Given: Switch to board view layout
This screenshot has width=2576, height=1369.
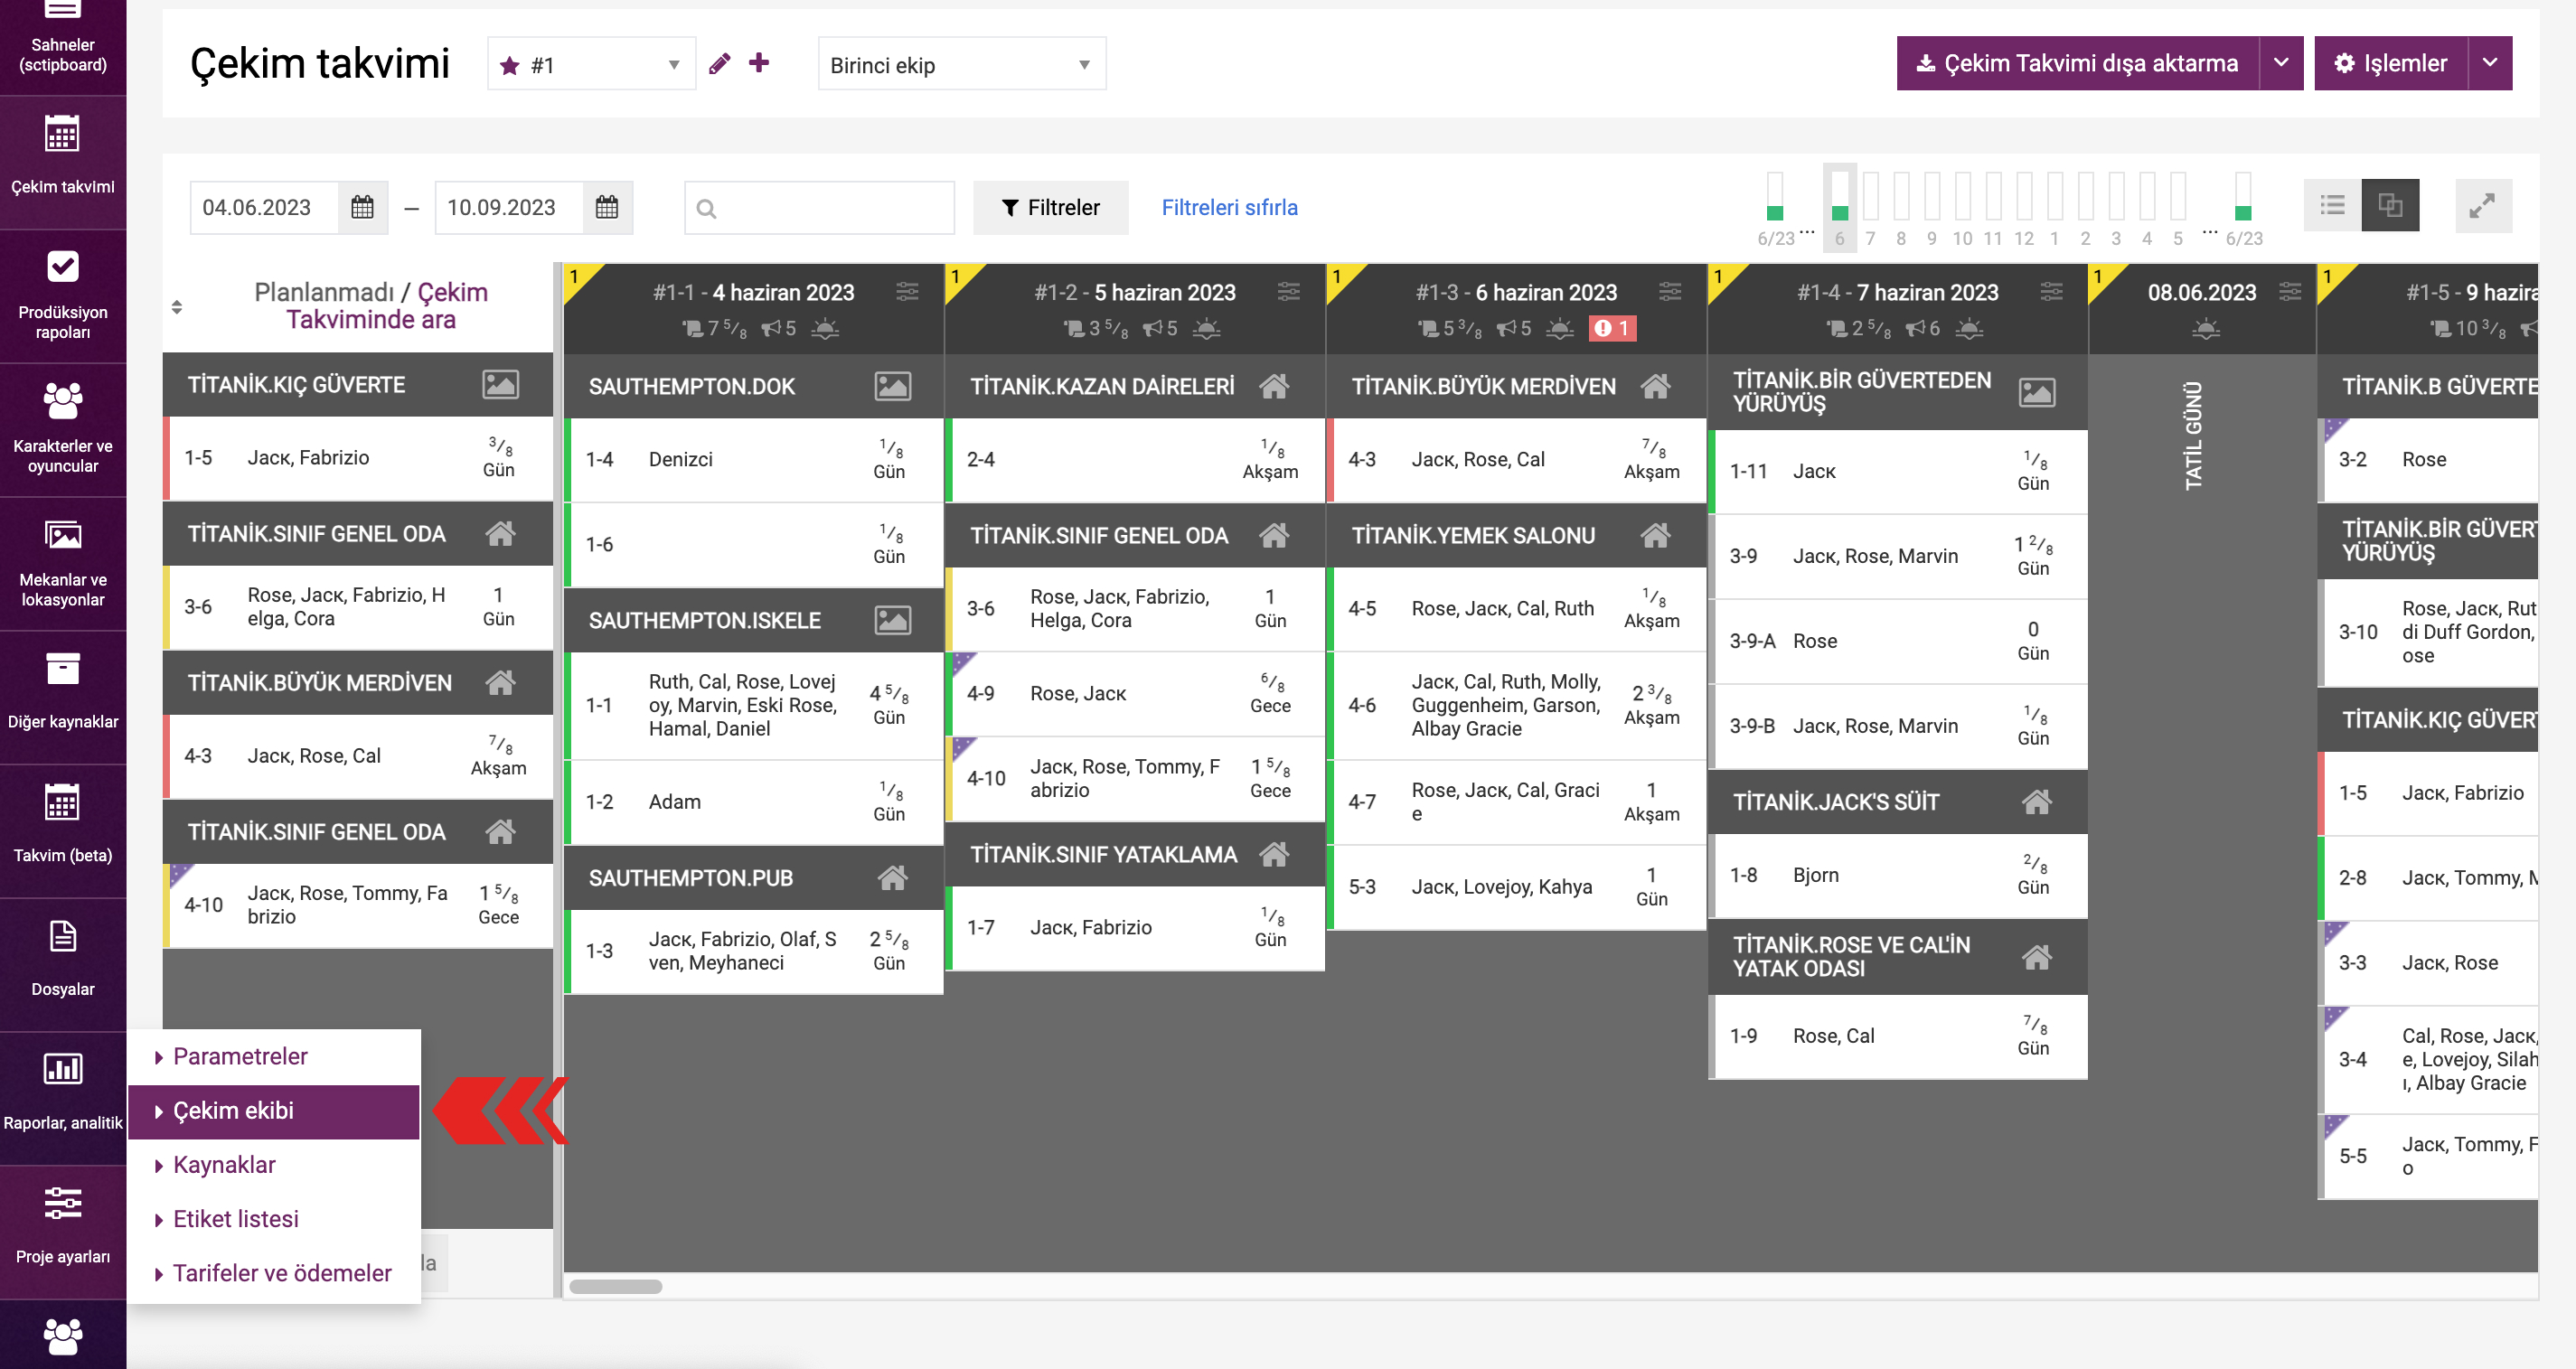Looking at the screenshot, I should tap(2390, 206).
